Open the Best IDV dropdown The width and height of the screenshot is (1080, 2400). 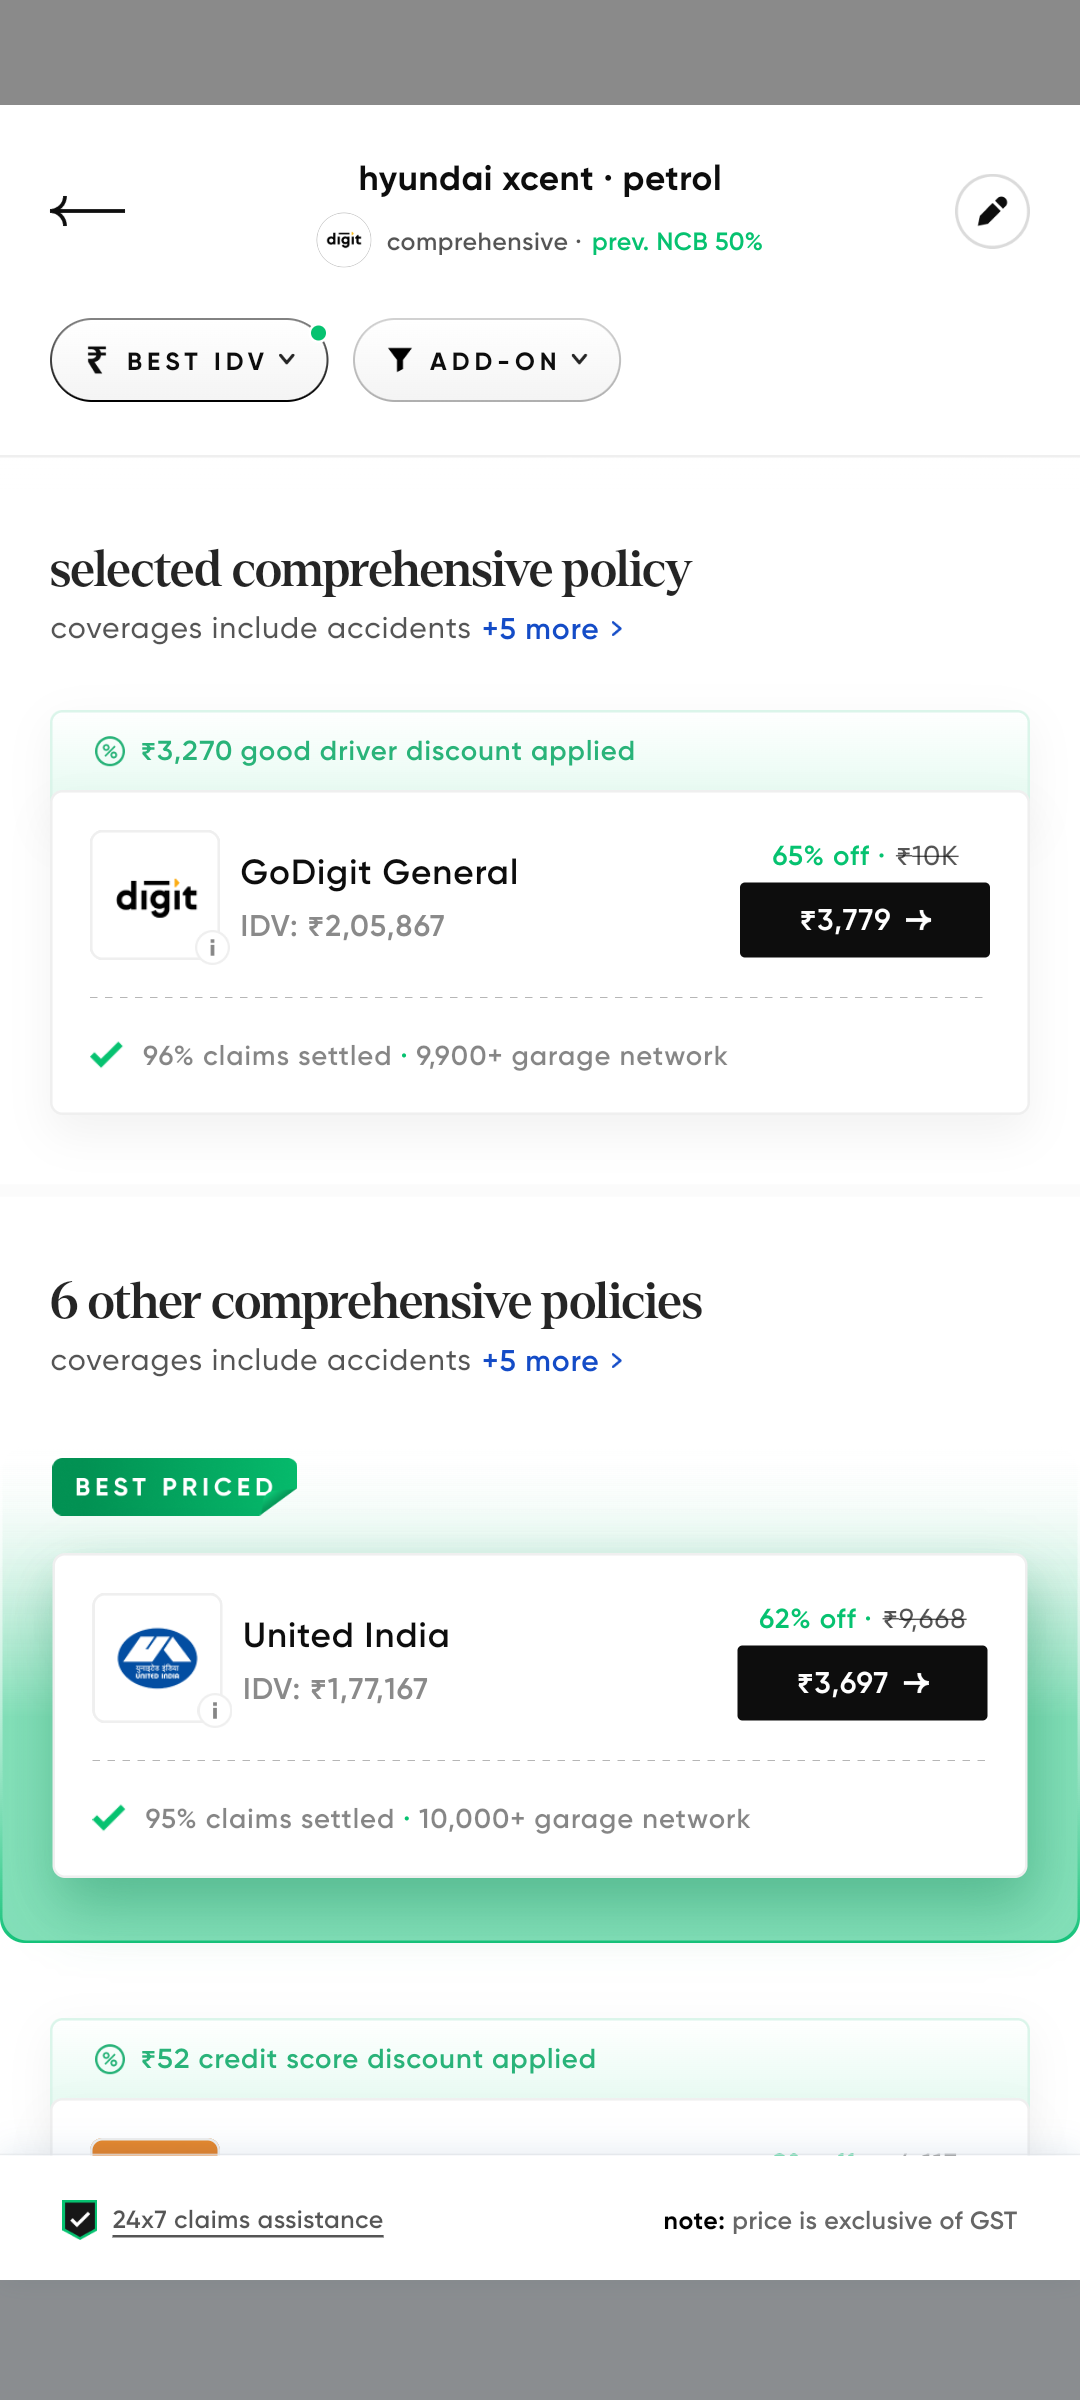click(189, 360)
